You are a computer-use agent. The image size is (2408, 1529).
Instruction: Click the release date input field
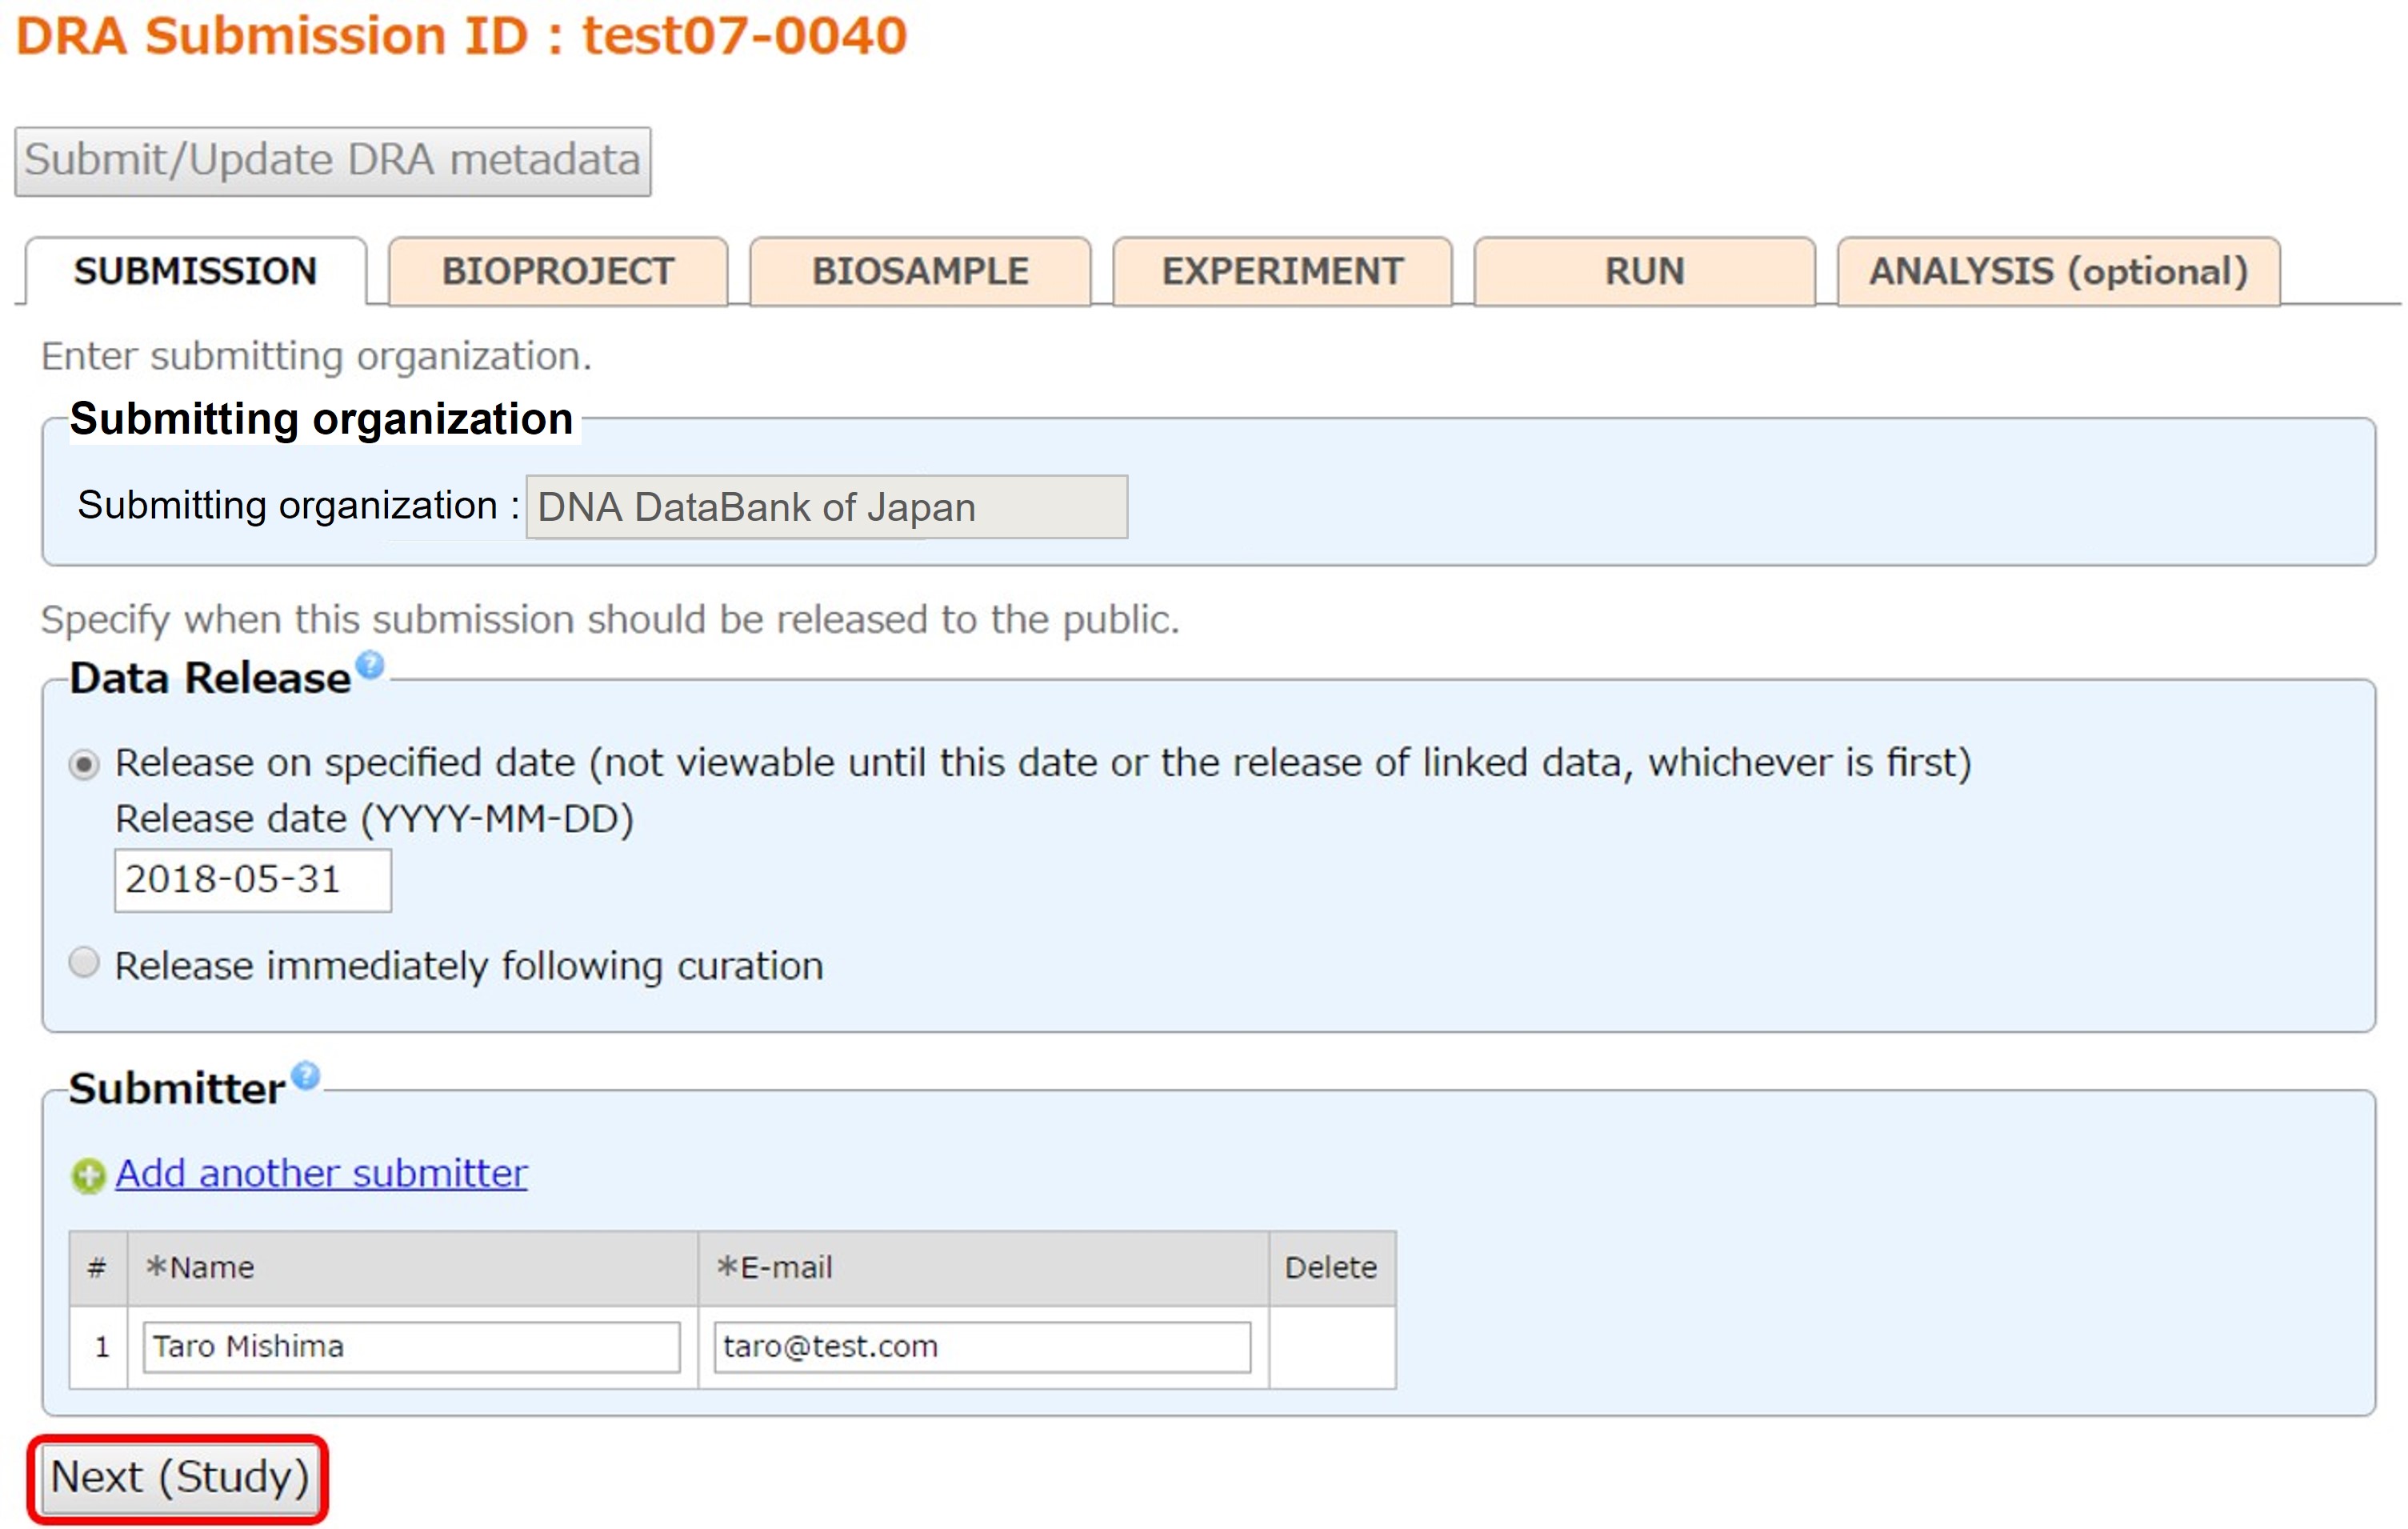click(252, 880)
